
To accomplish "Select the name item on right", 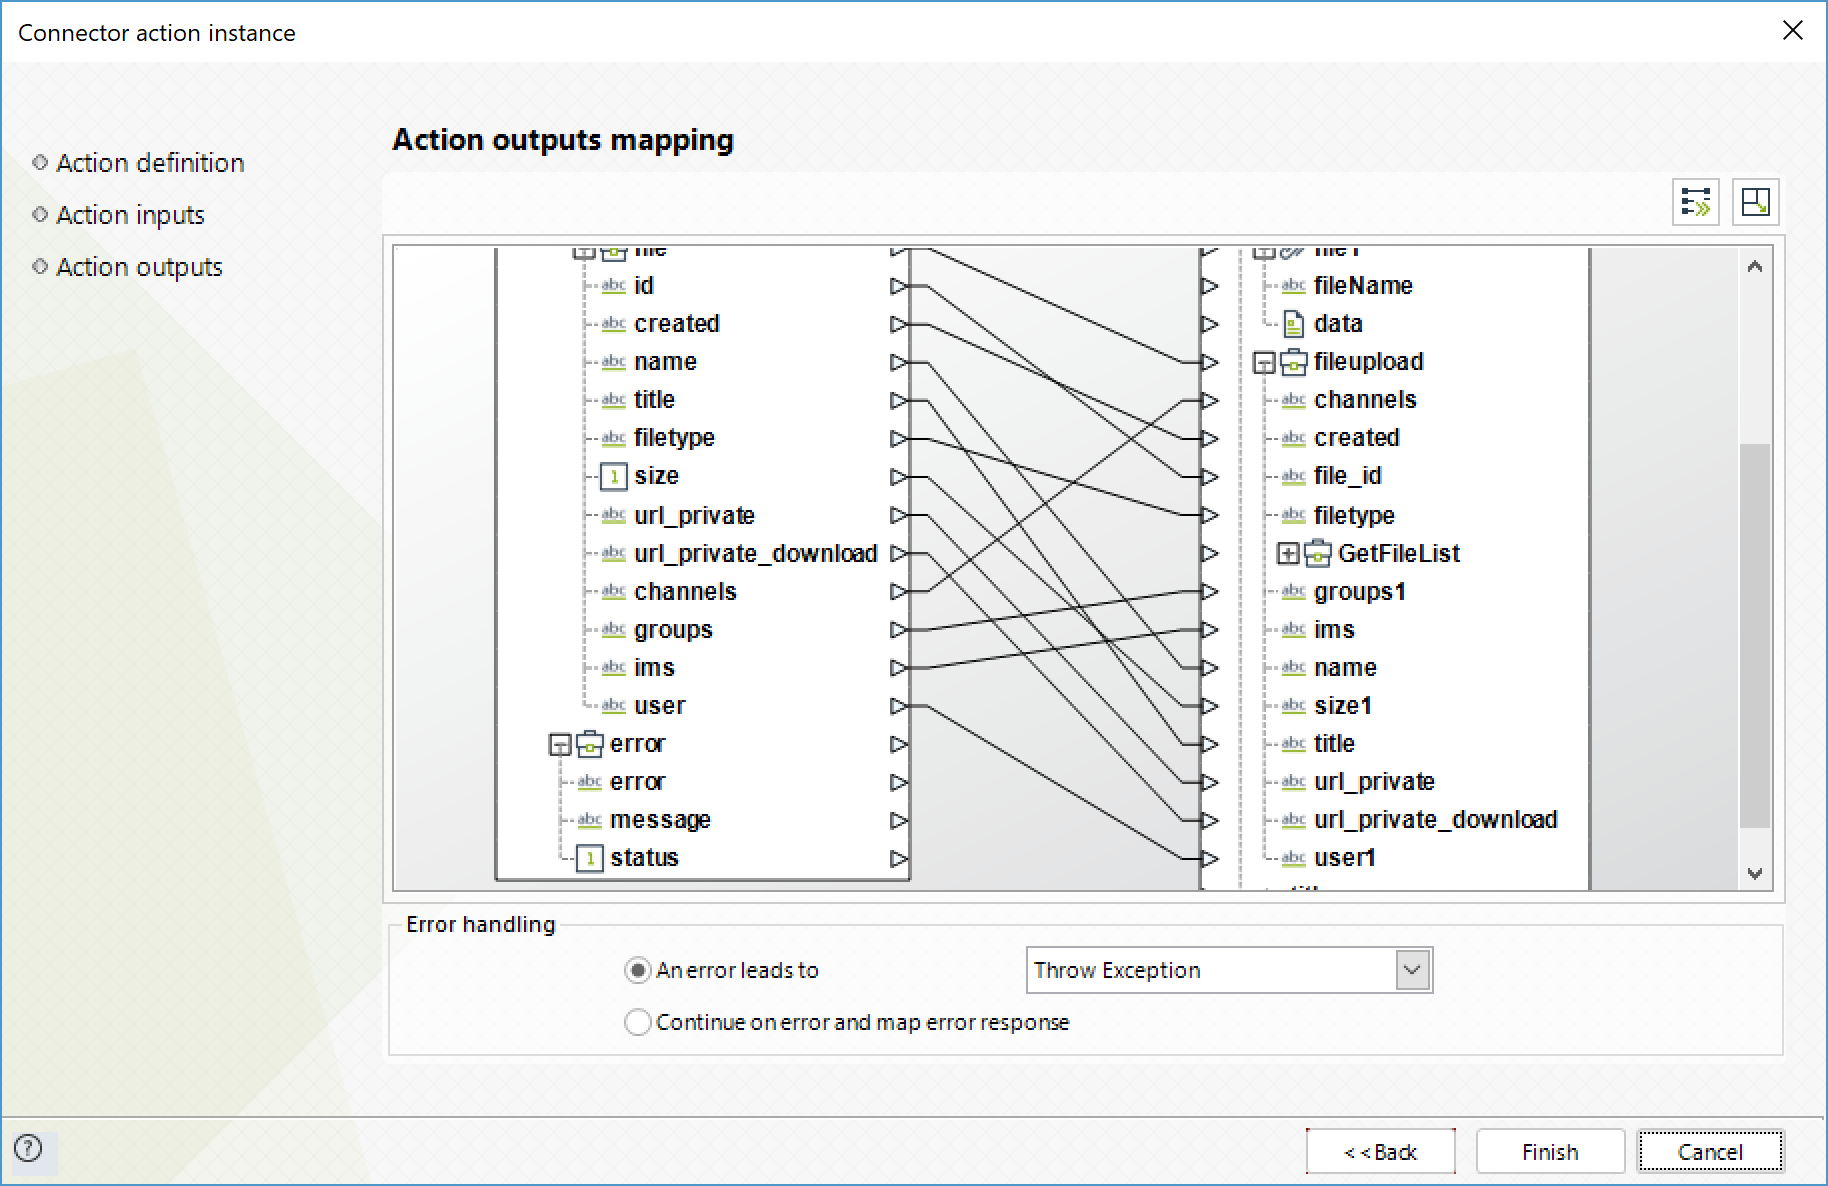I will coord(1345,668).
